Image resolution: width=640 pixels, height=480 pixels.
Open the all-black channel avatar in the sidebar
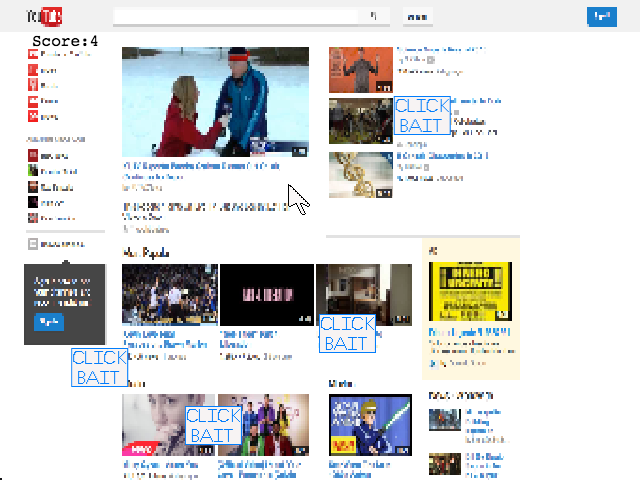point(33,202)
